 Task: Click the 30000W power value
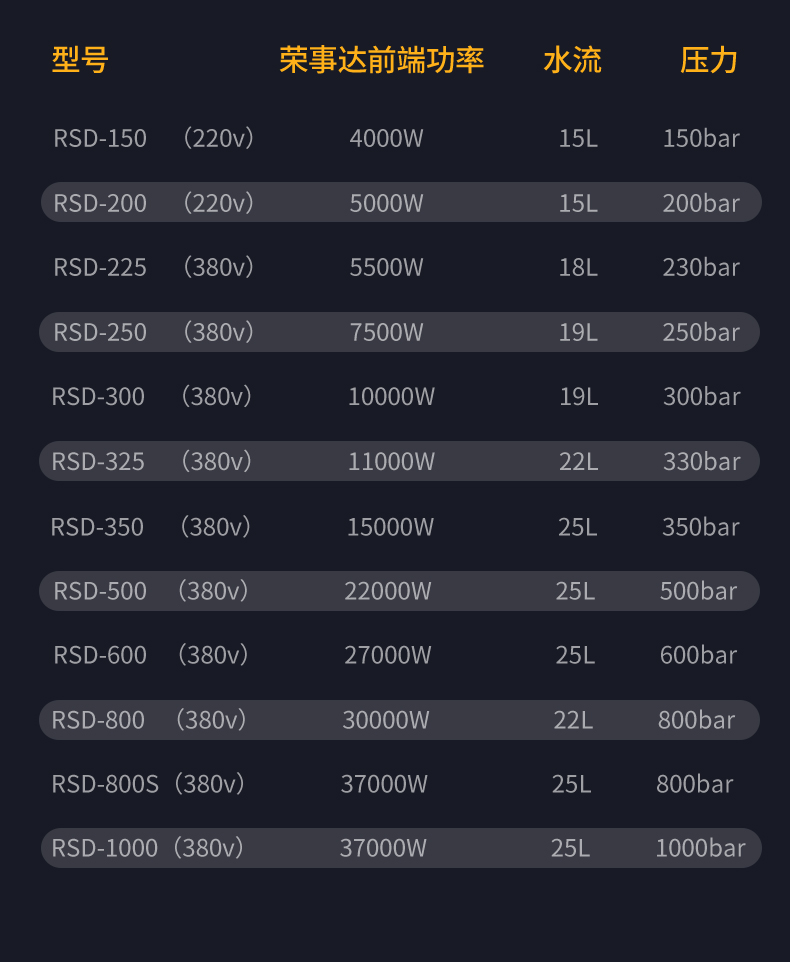tap(386, 720)
